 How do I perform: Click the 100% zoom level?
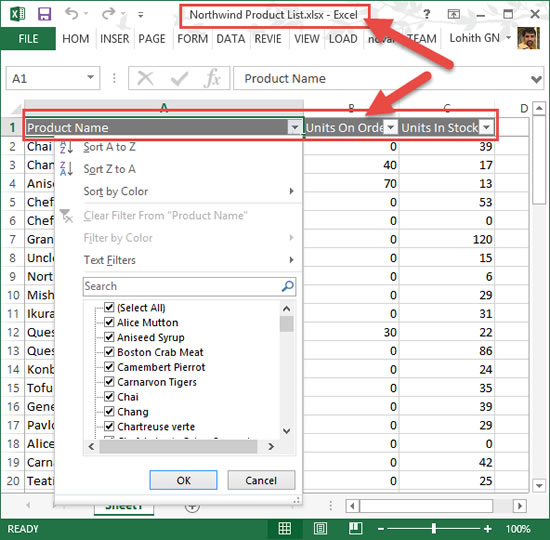518,529
